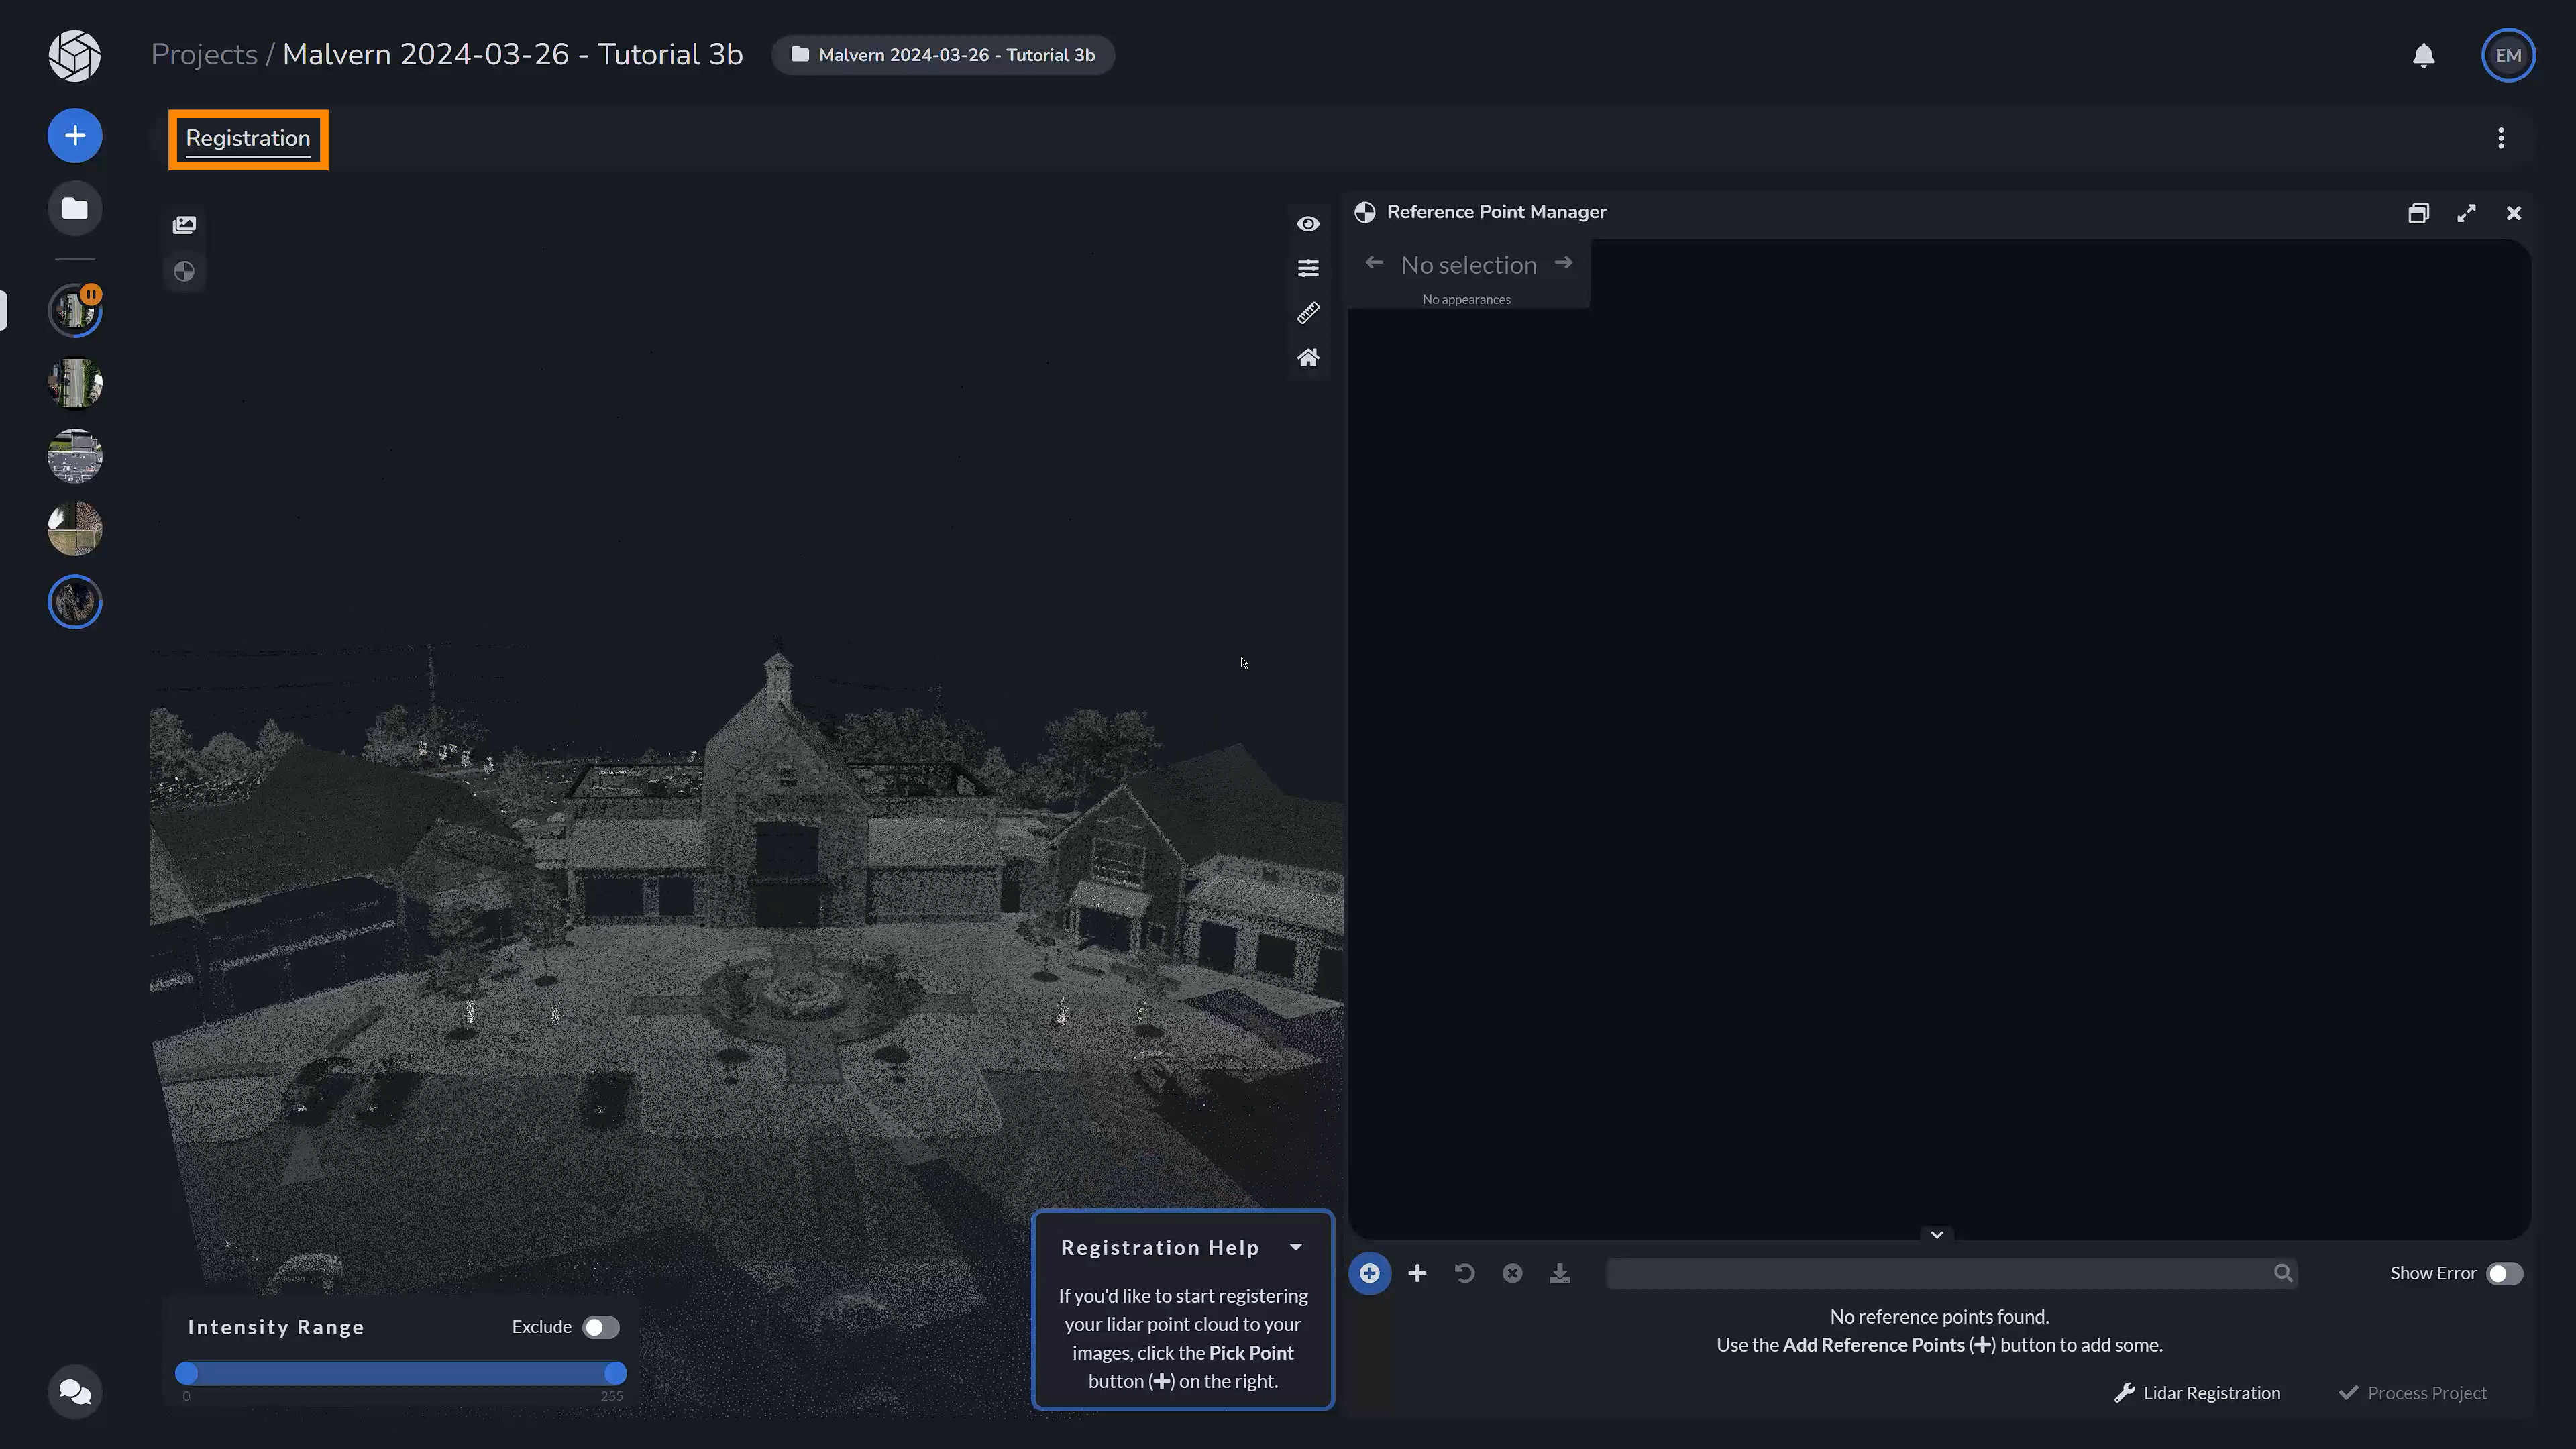Open the point cloud display settings sliders
The image size is (2576, 1449).
click(1308, 267)
